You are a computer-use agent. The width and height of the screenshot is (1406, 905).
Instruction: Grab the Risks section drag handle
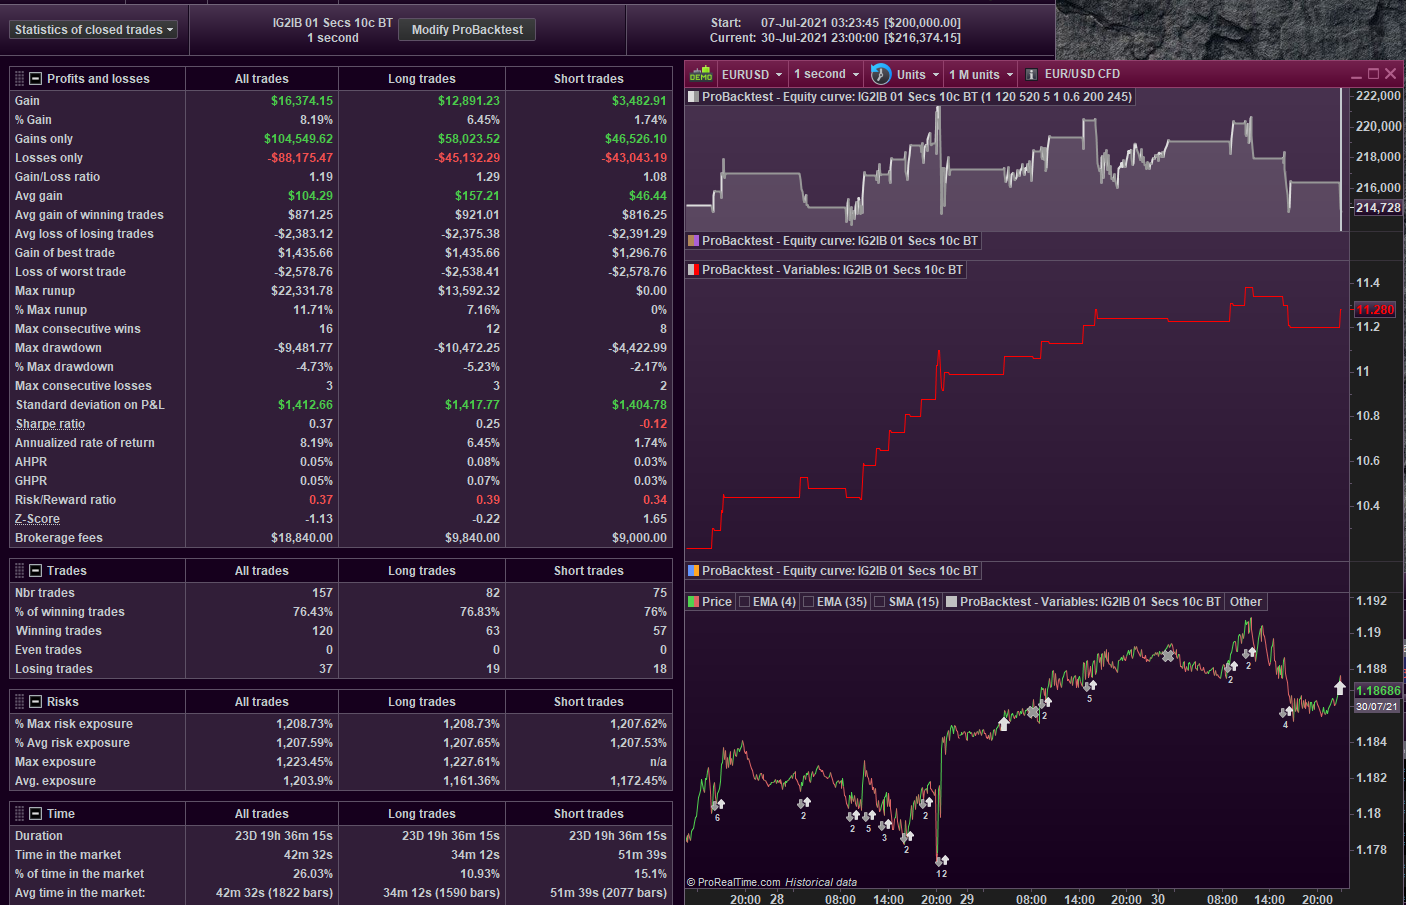pos(19,701)
